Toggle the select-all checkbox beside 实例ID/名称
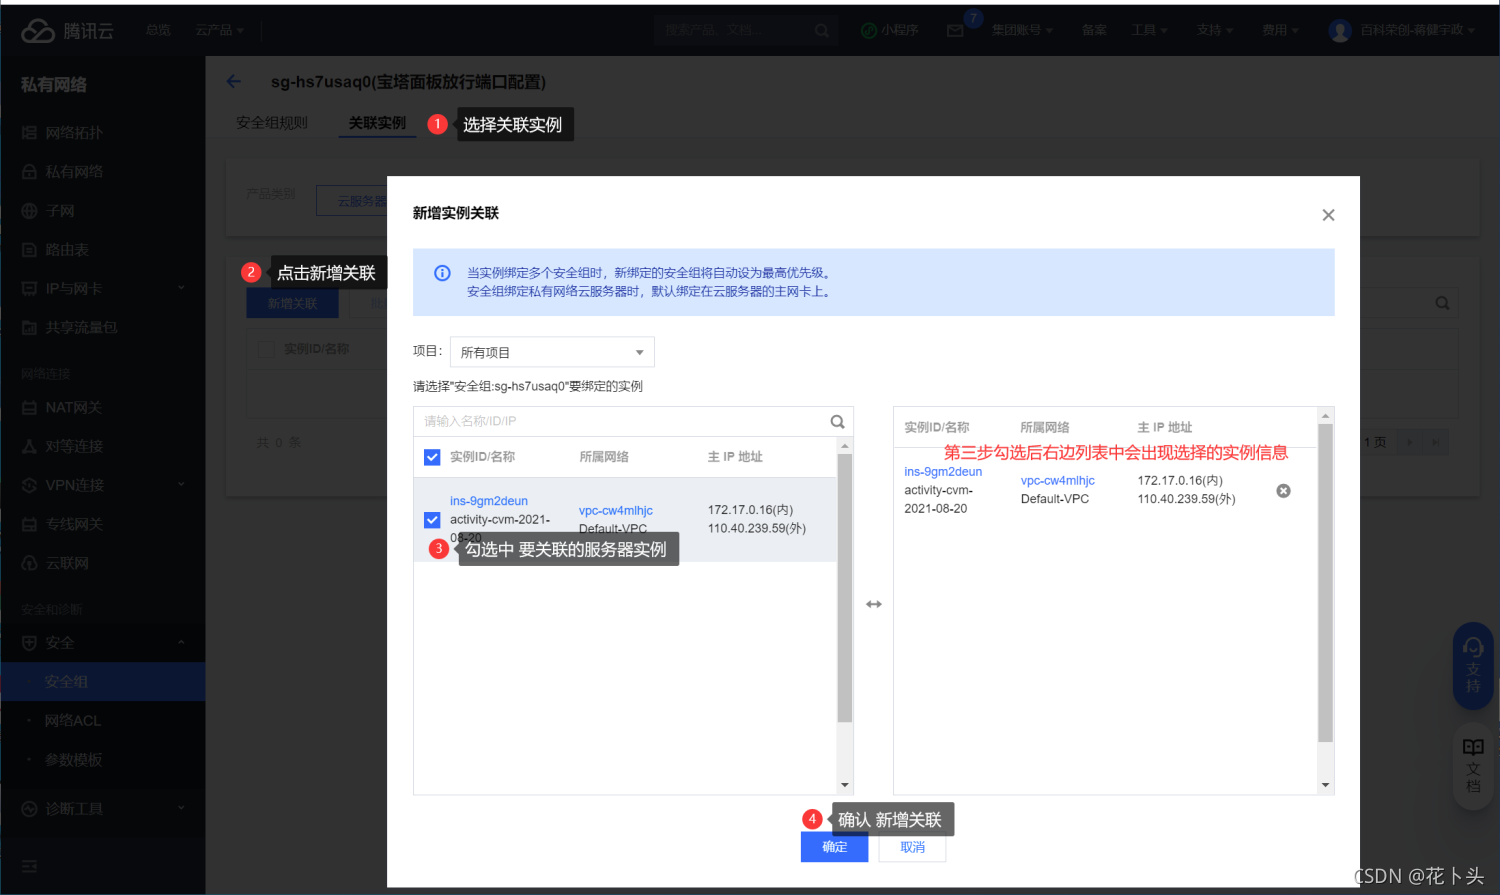 [432, 457]
